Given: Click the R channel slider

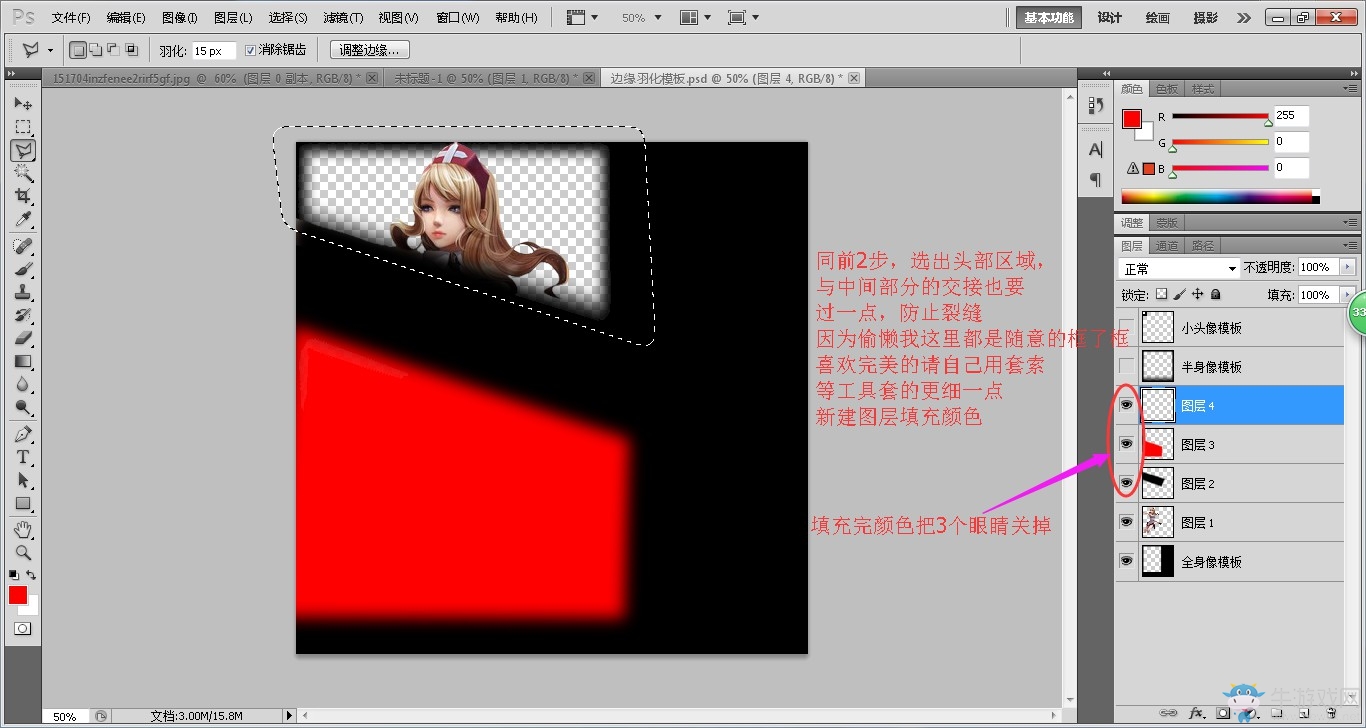Looking at the screenshot, I should coord(1220,117).
